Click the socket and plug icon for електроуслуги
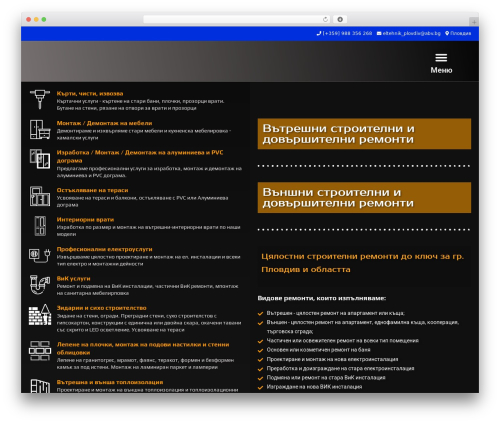The width and height of the screenshot is (500, 423). [x=40, y=255]
